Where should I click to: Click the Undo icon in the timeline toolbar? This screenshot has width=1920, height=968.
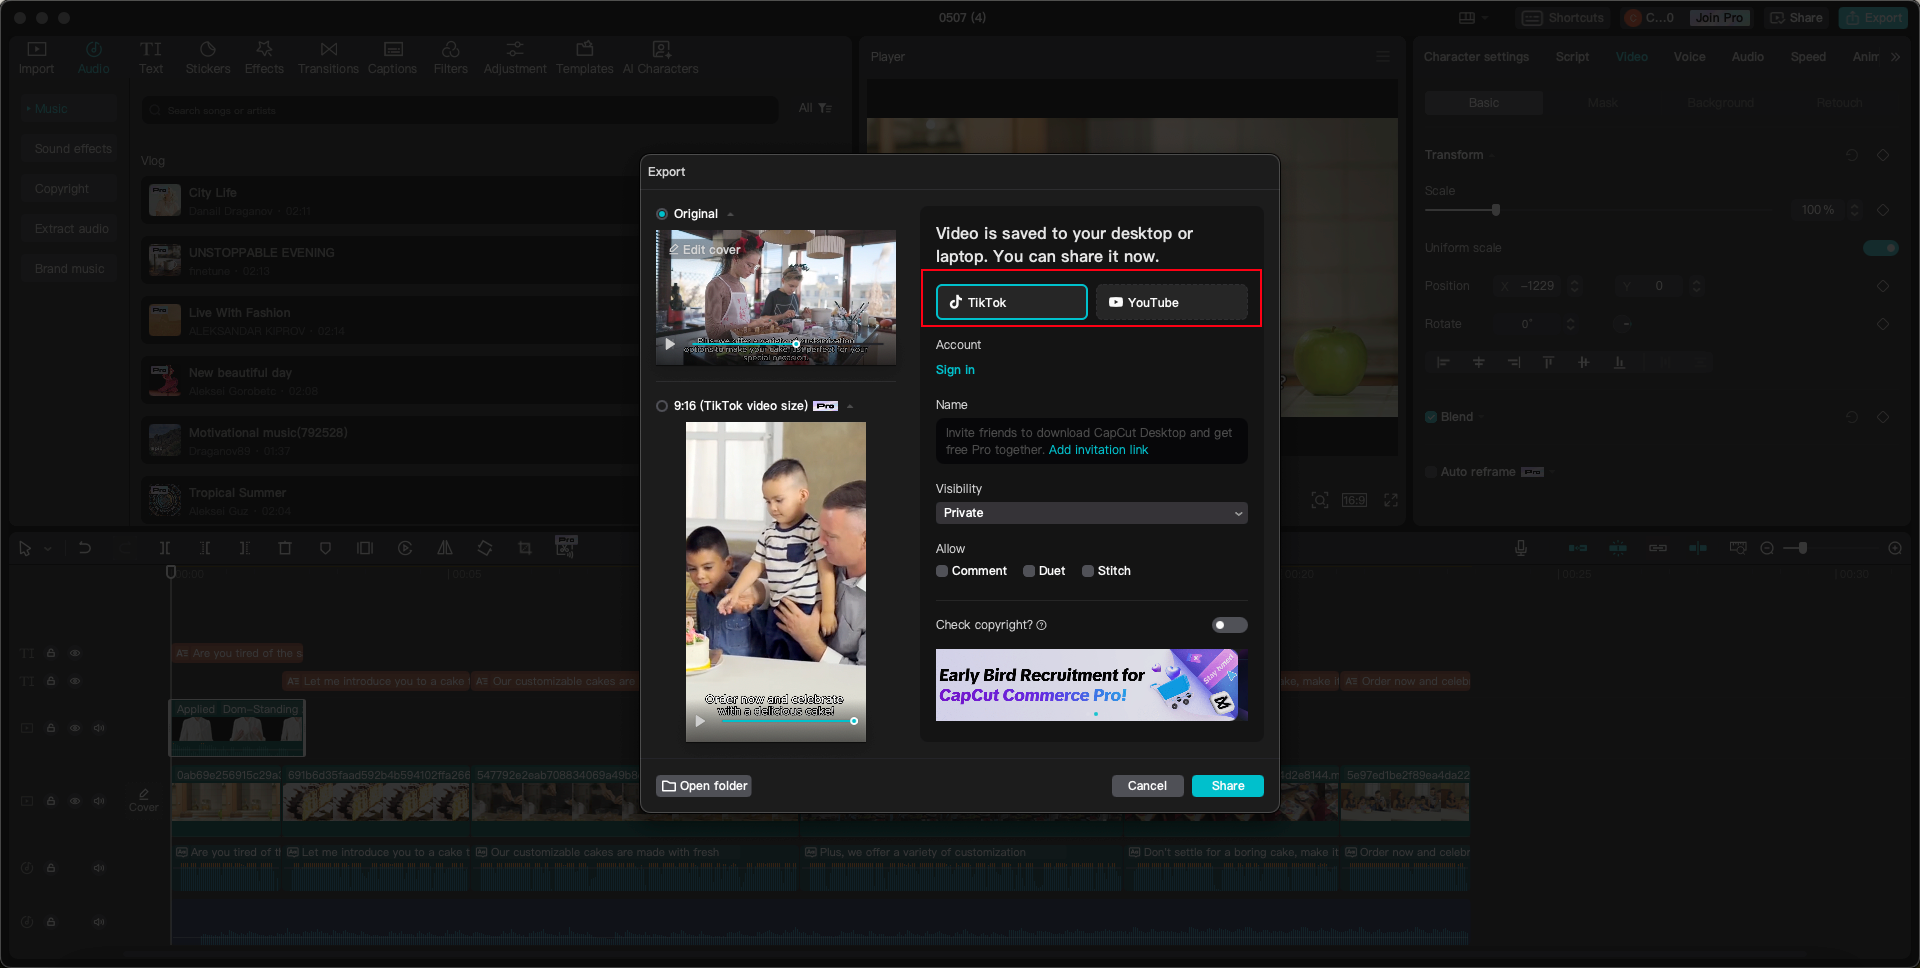coord(85,548)
